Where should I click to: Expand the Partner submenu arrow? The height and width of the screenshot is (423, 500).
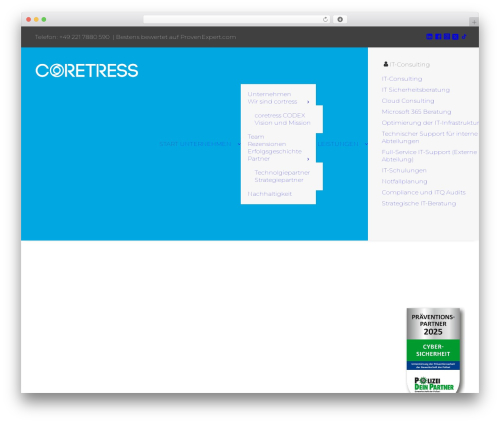pyautogui.click(x=308, y=159)
